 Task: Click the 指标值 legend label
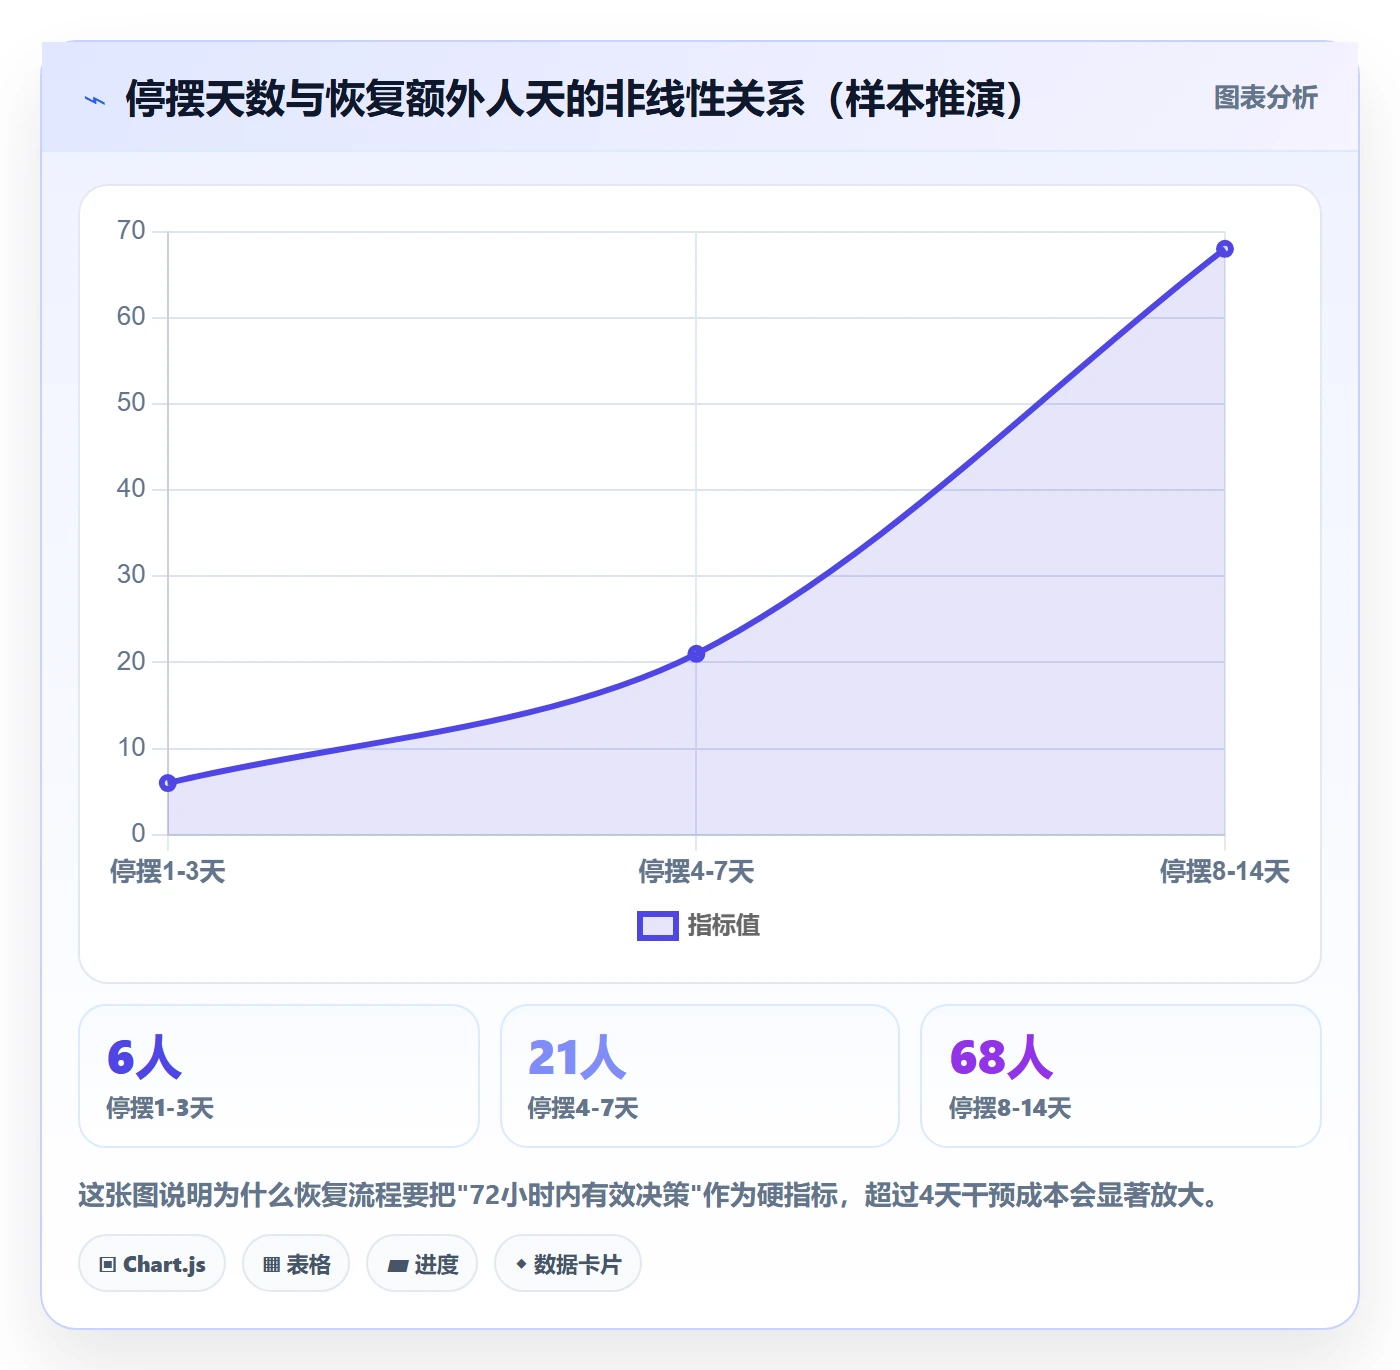click(x=724, y=926)
